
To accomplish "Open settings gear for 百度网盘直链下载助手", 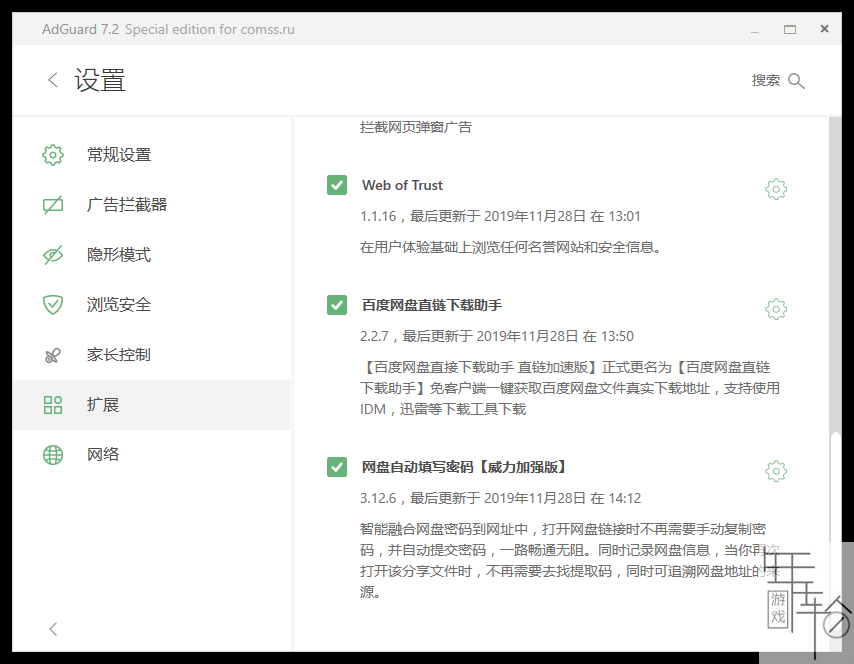I will [x=776, y=309].
